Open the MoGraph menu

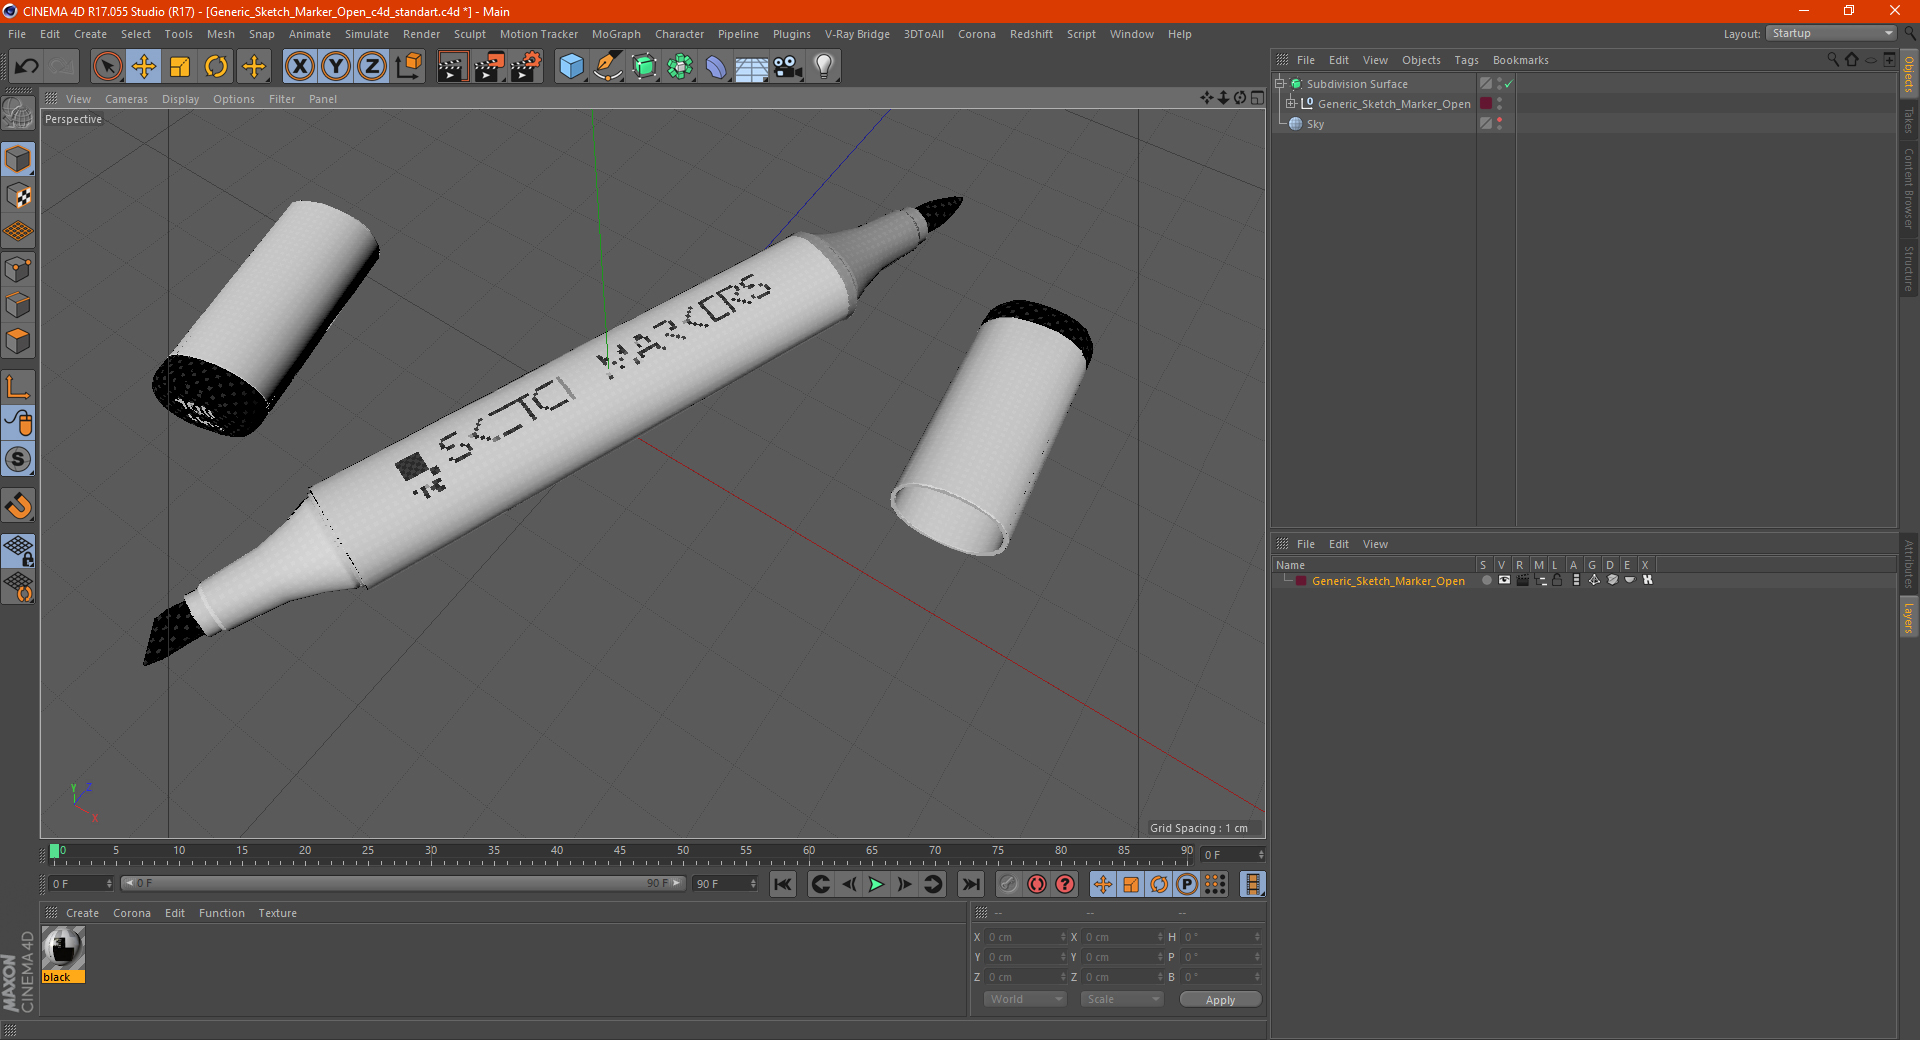click(x=616, y=34)
